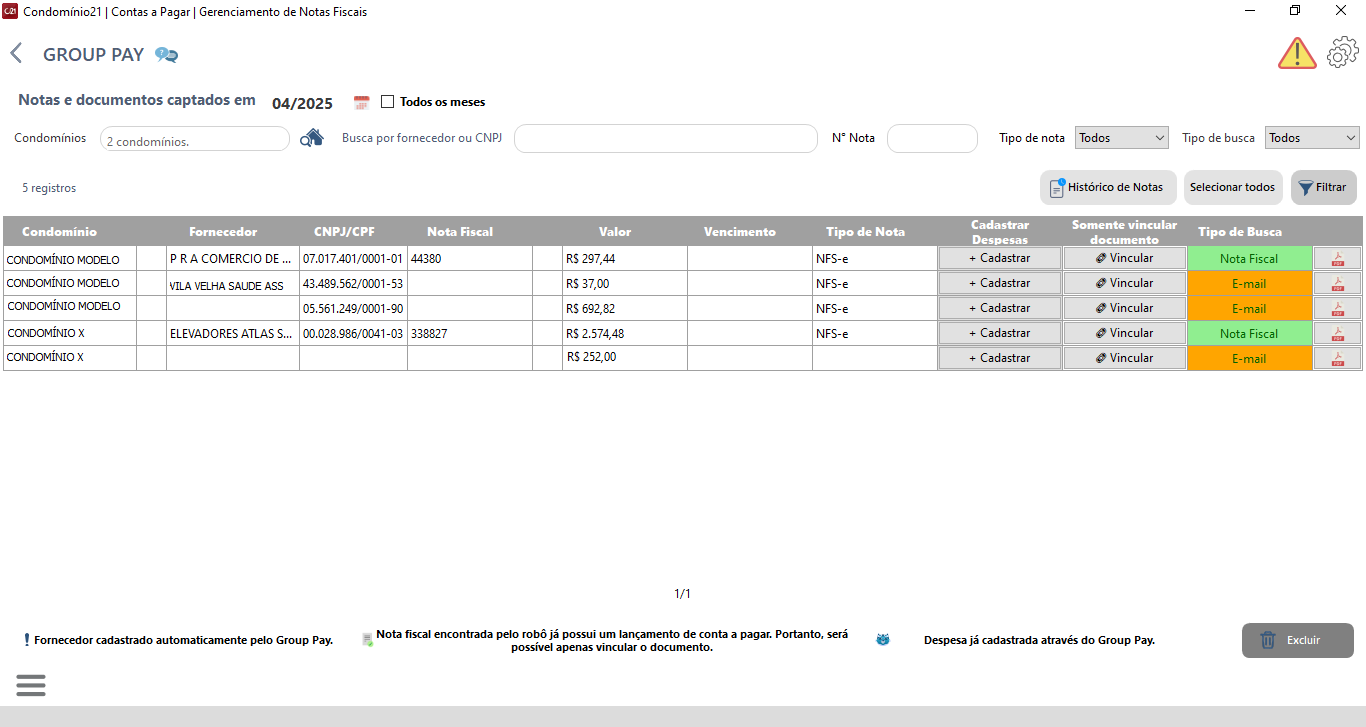The image size is (1366, 727).
Task: Open PDF for P R A COMERCIO row
Action: coord(1338,258)
